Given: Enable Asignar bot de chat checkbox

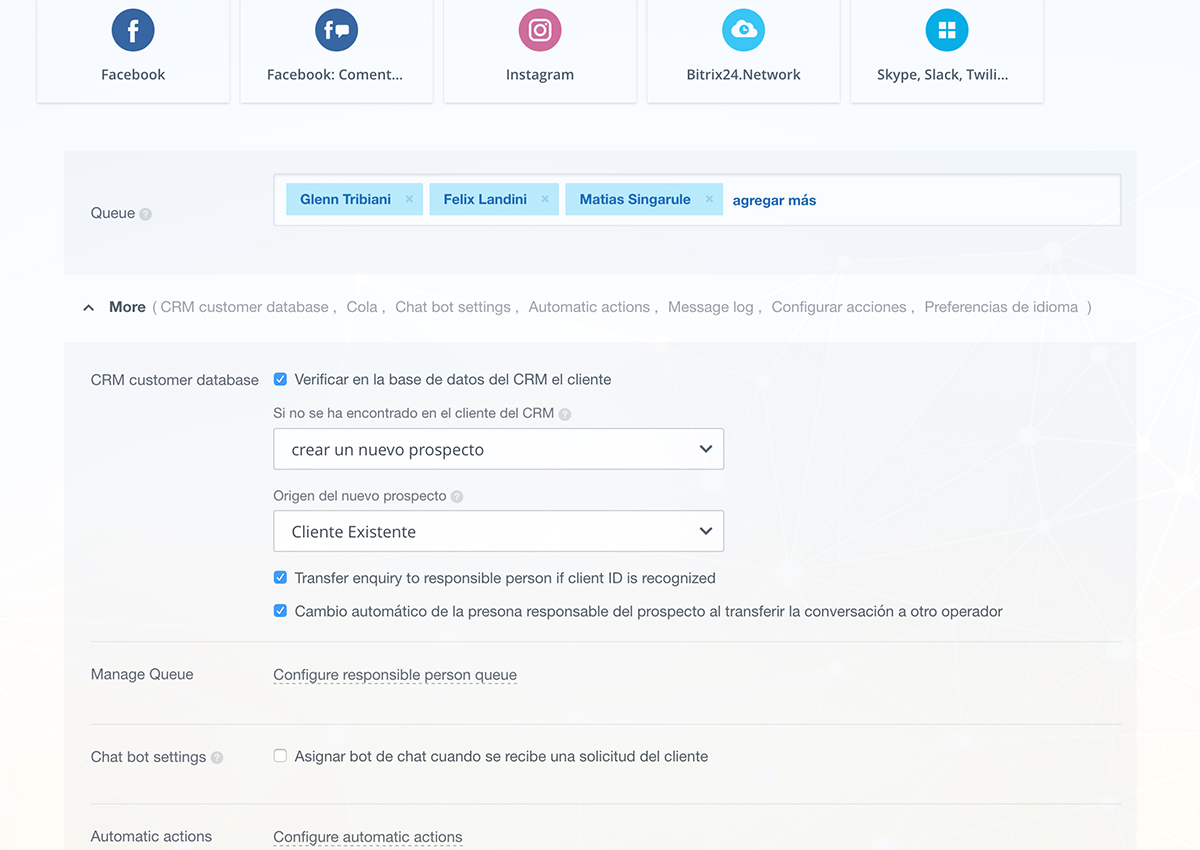Looking at the screenshot, I should tap(280, 757).
